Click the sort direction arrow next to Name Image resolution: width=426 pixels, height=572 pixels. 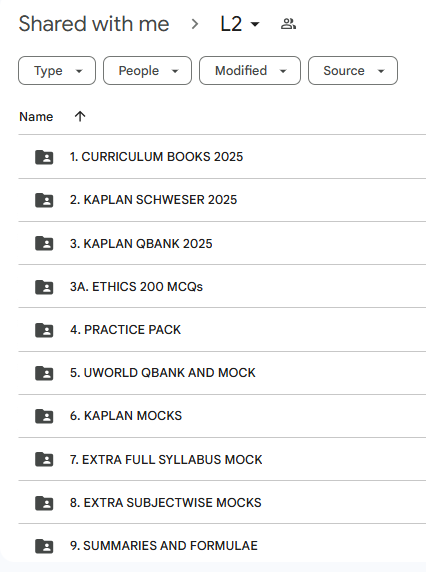pyautogui.click(x=80, y=116)
